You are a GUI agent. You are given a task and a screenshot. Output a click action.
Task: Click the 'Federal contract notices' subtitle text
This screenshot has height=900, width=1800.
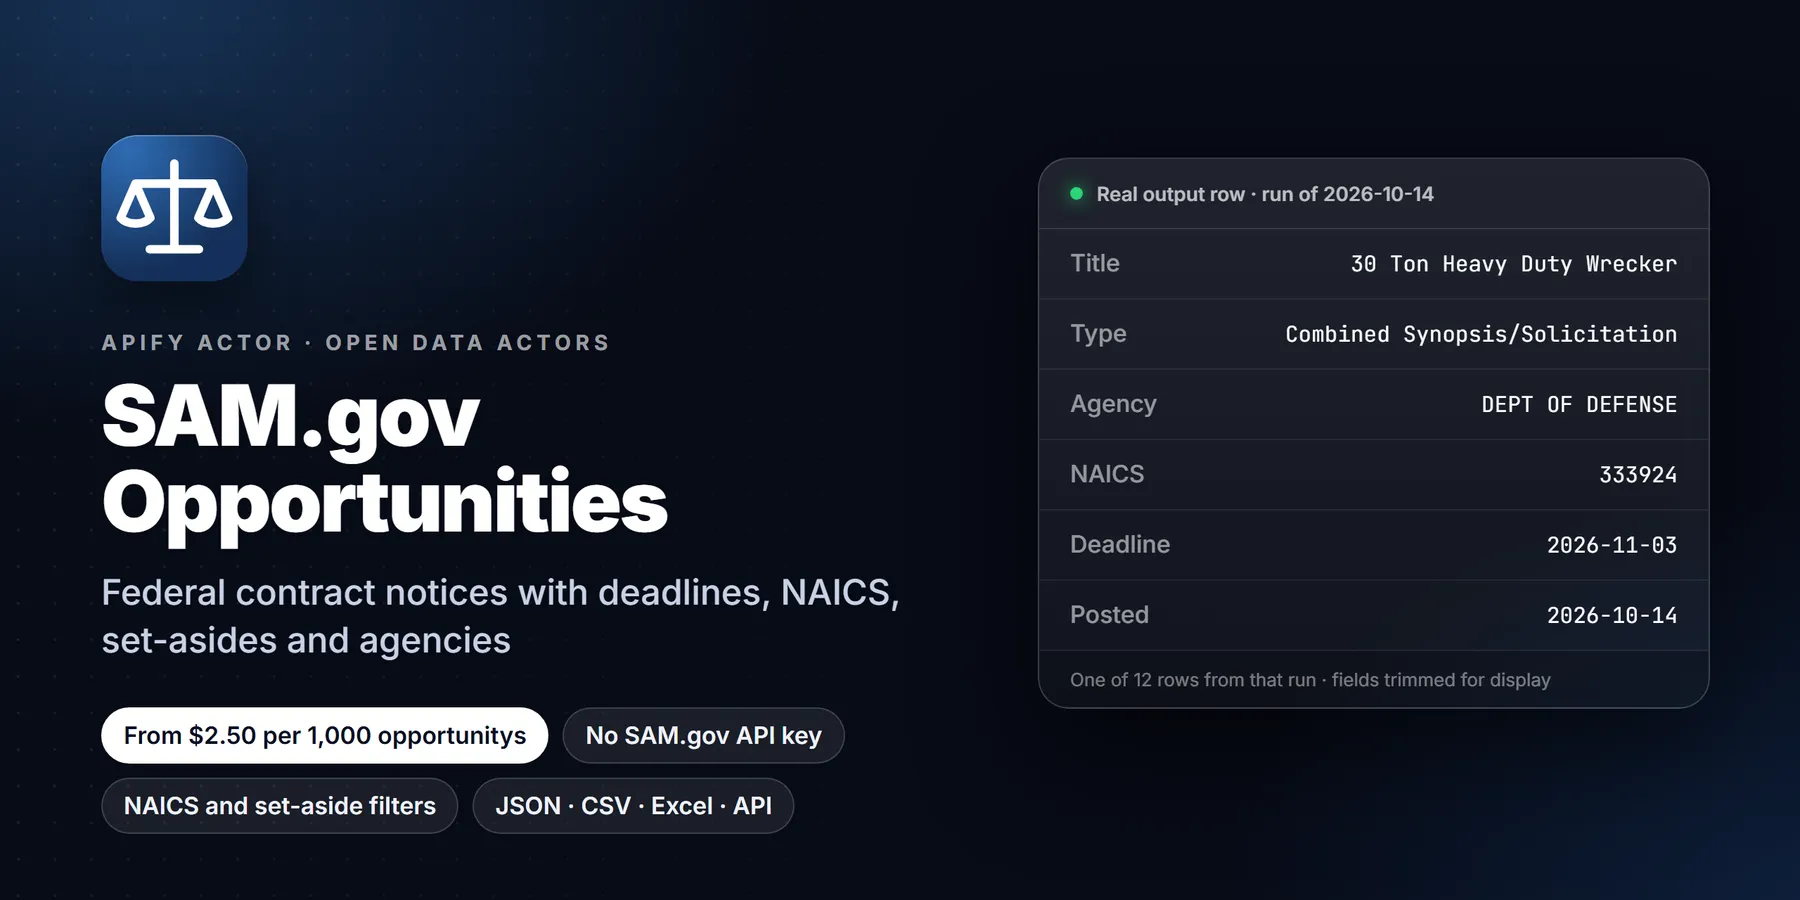coord(500,616)
